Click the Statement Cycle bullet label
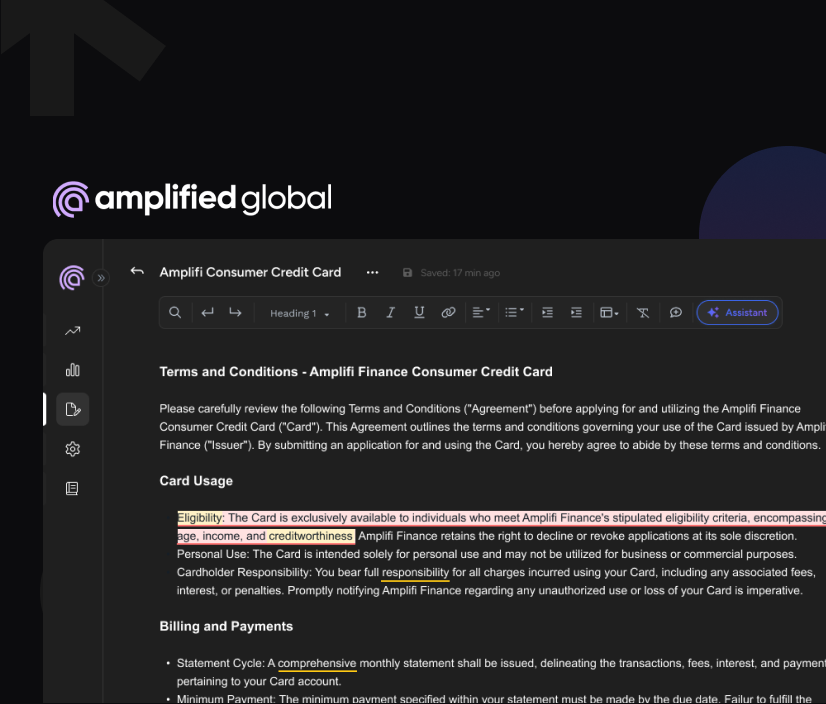The width and height of the screenshot is (826, 704). pos(220,663)
